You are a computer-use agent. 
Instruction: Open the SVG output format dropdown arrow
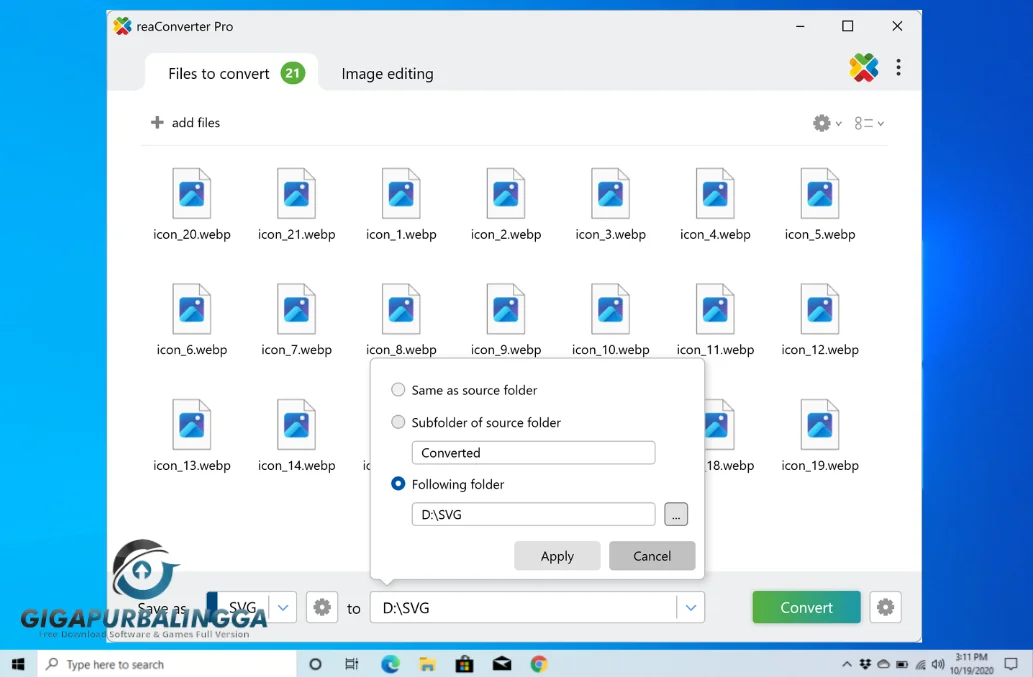pos(283,607)
